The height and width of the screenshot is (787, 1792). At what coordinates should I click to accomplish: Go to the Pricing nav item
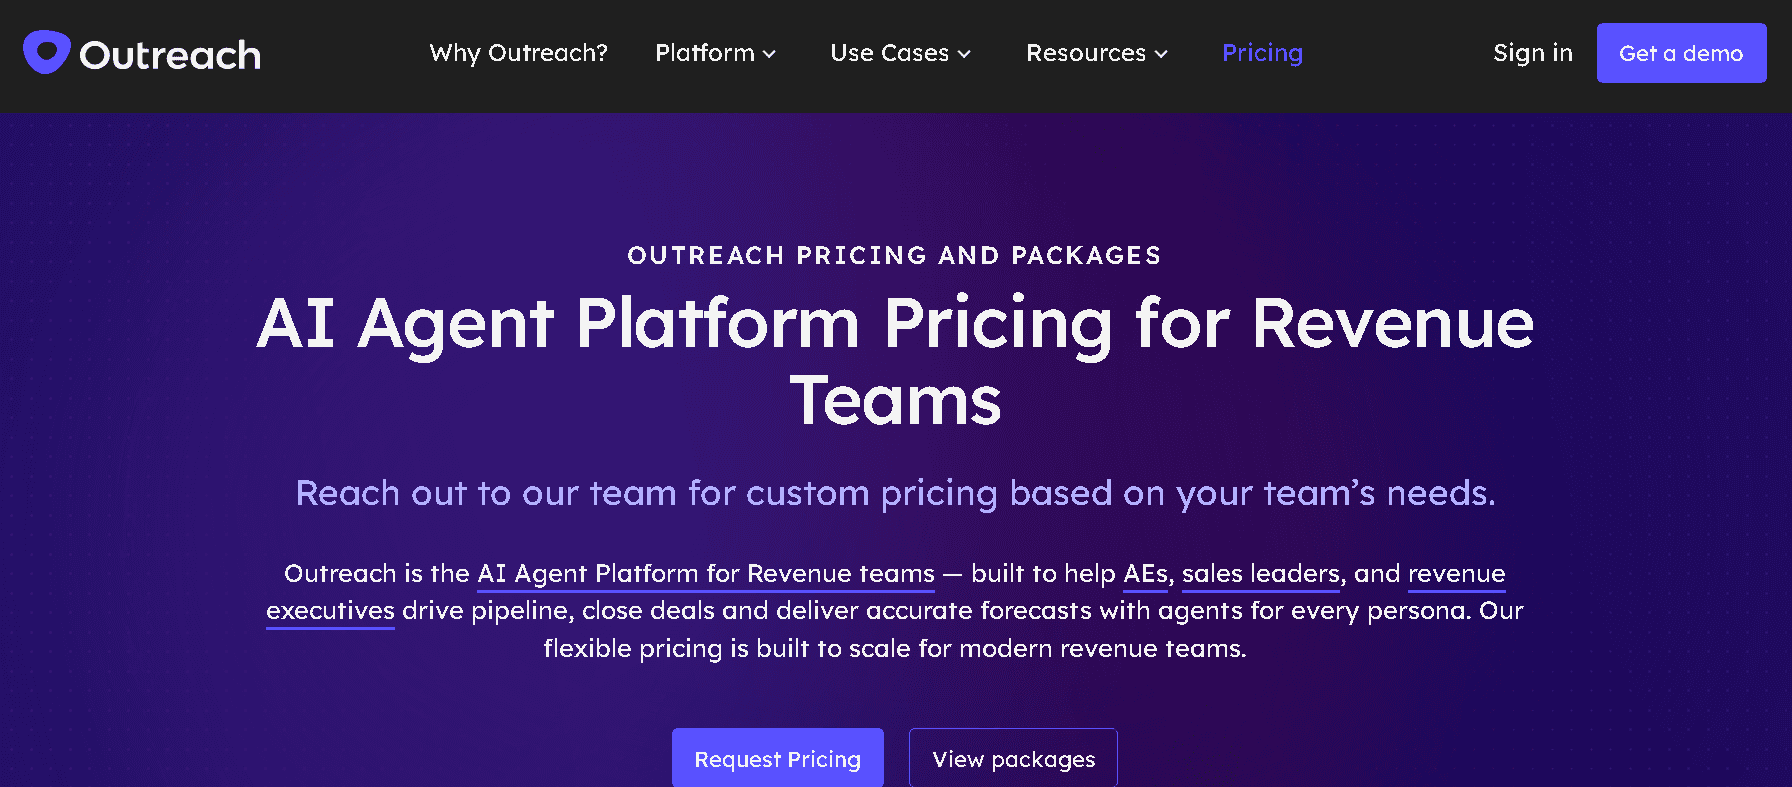(x=1262, y=53)
